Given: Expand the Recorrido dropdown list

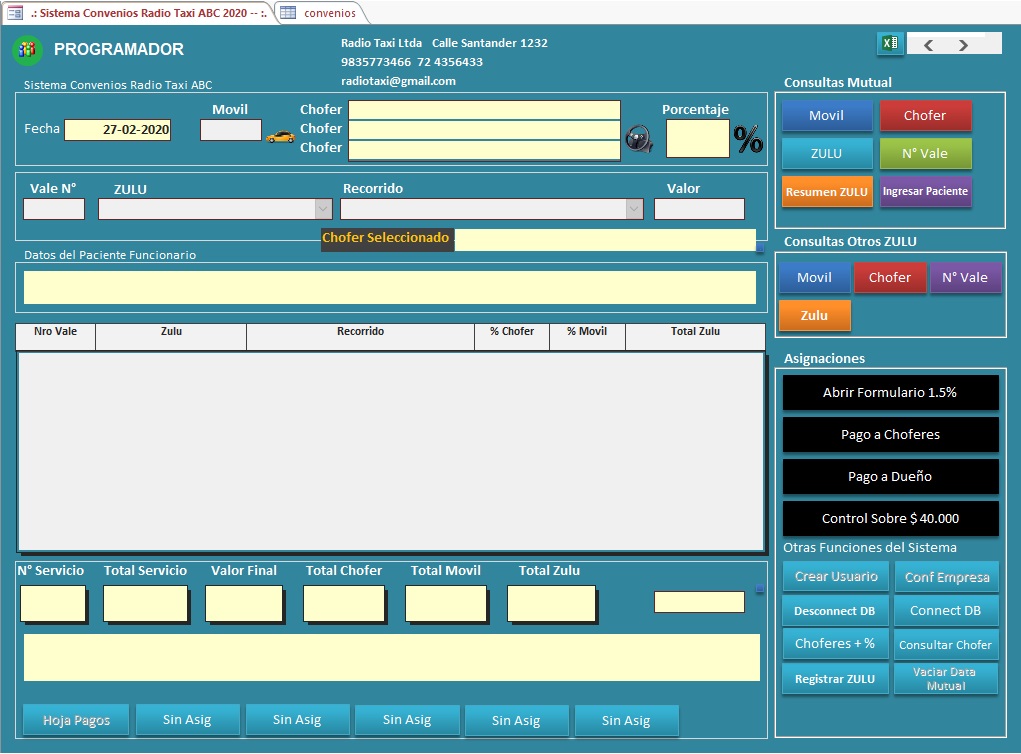Looking at the screenshot, I should click(x=634, y=209).
